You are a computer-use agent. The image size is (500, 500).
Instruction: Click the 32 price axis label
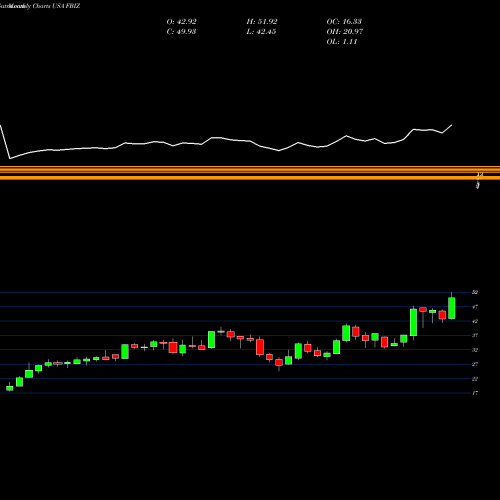[475, 350]
